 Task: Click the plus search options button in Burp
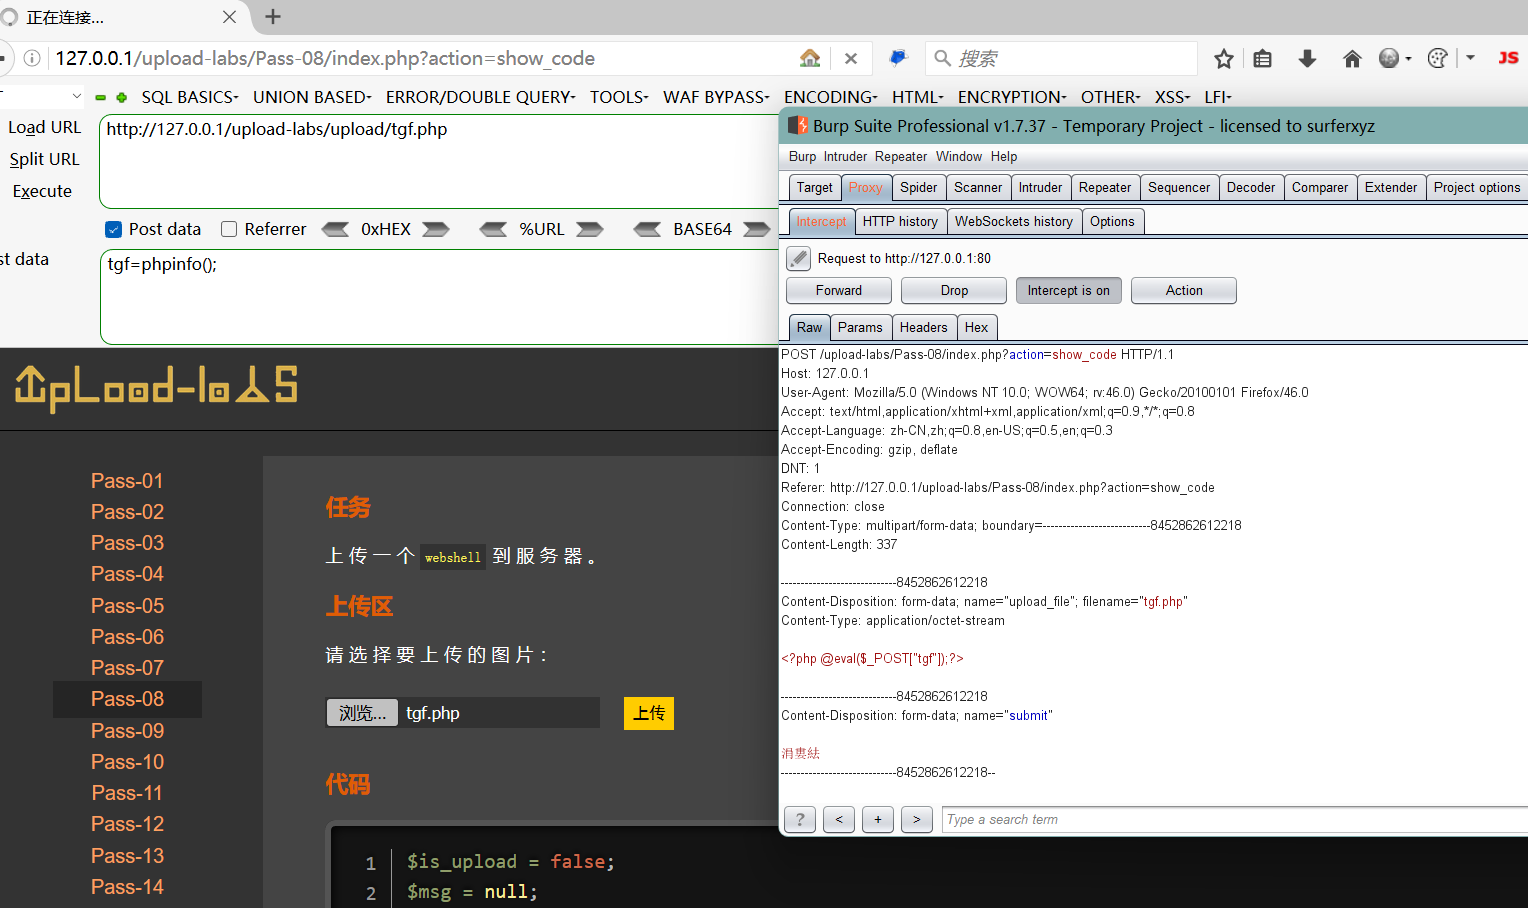pos(878,820)
